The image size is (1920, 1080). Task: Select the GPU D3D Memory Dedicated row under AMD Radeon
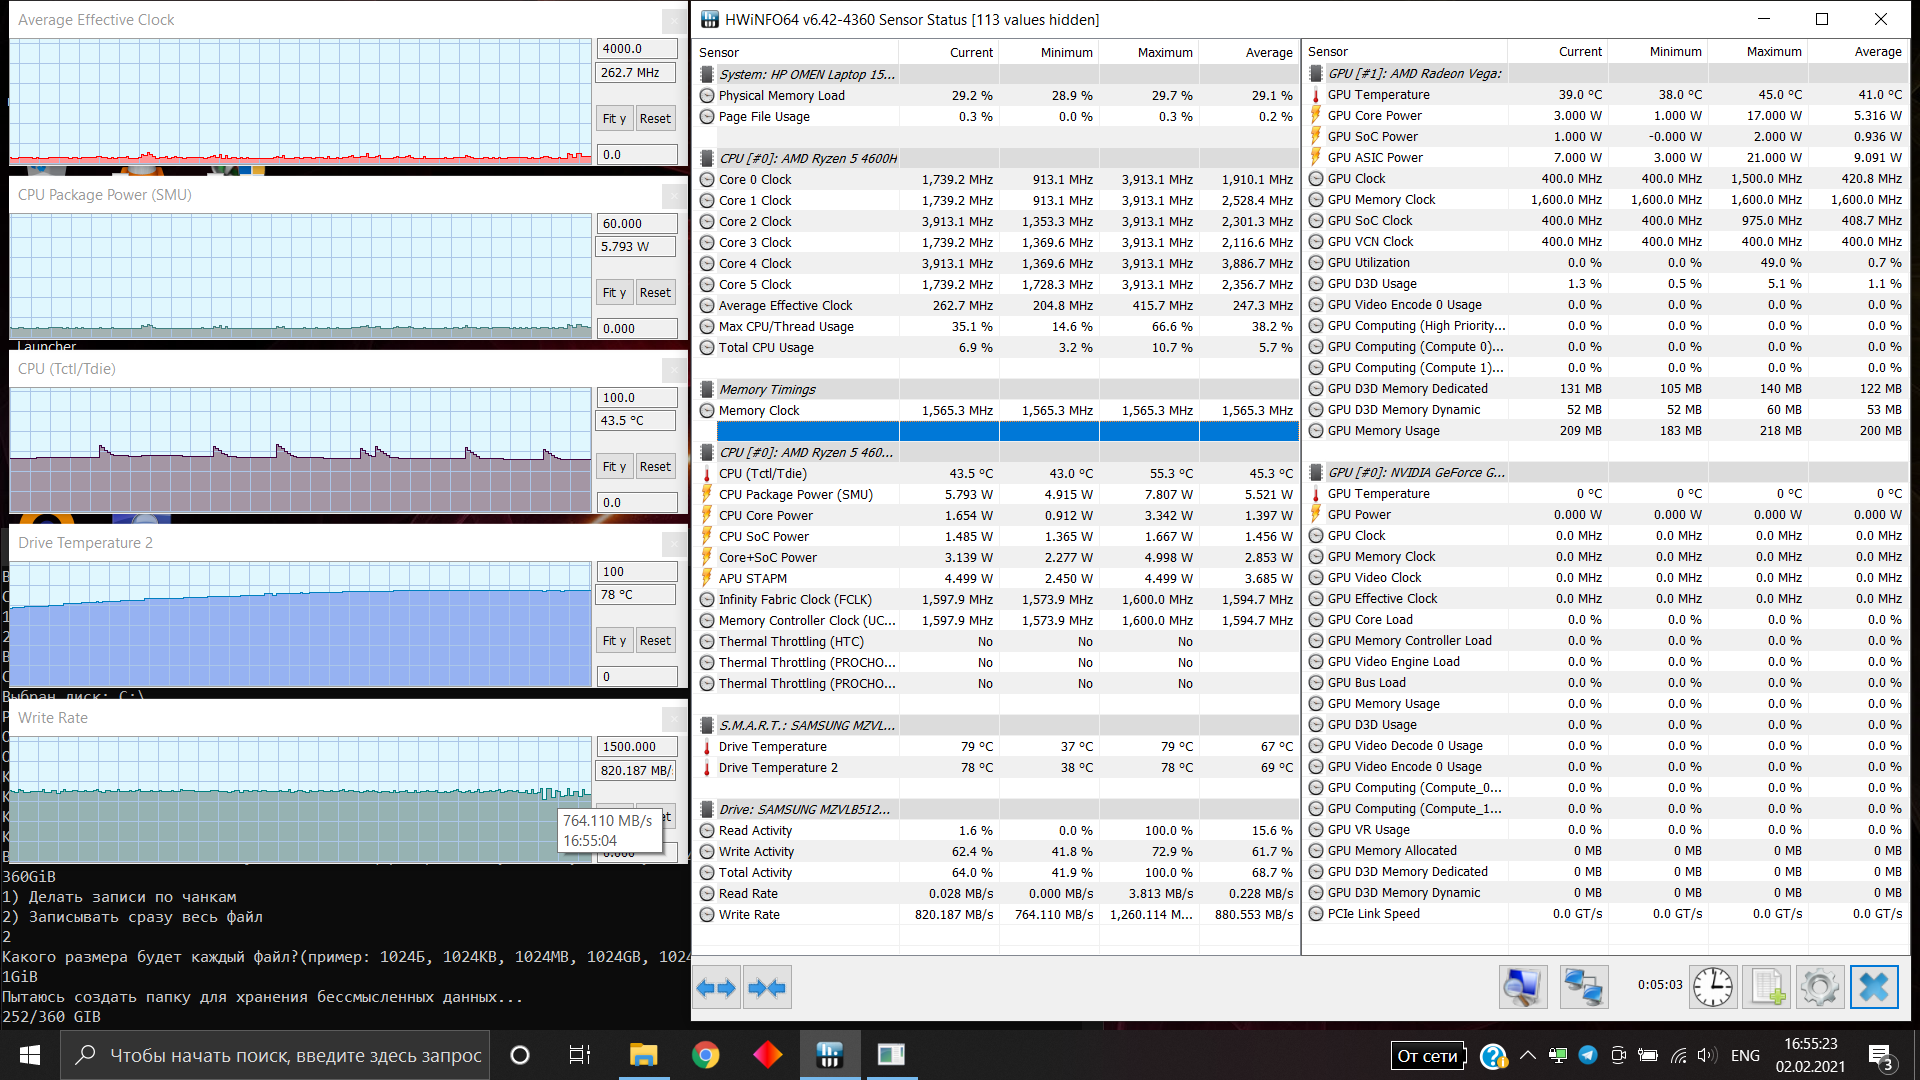point(1607,389)
